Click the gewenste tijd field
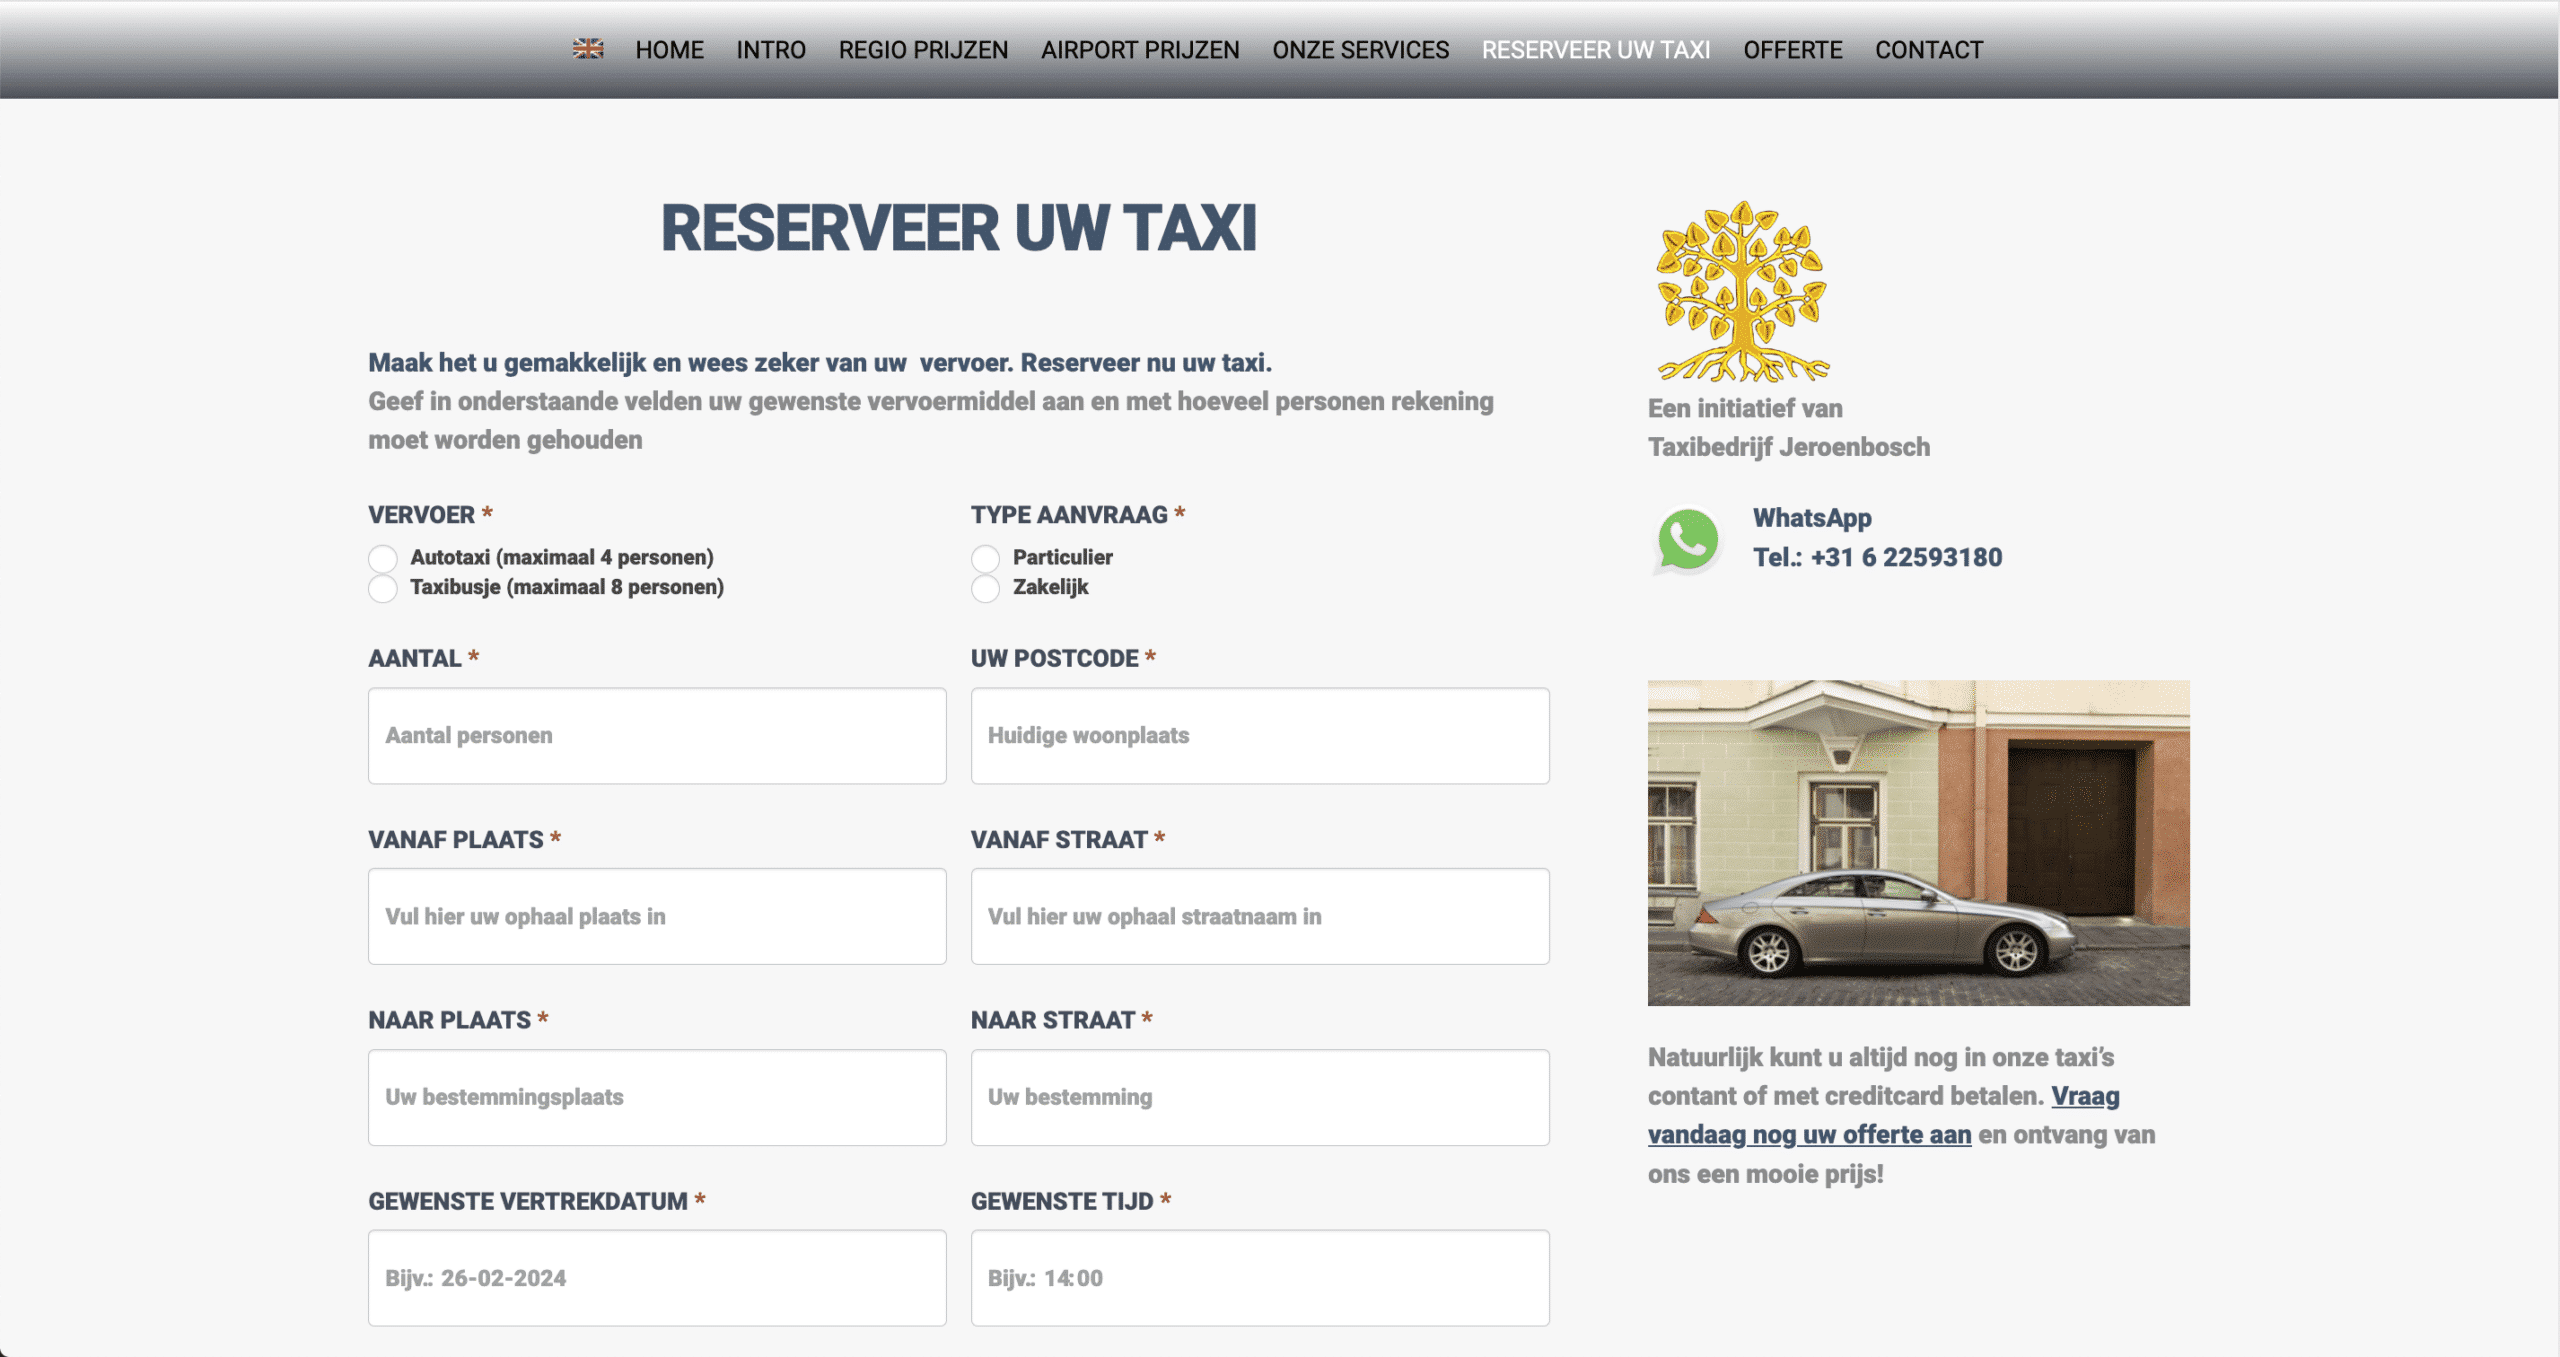The image size is (2560, 1357). tap(1260, 1278)
